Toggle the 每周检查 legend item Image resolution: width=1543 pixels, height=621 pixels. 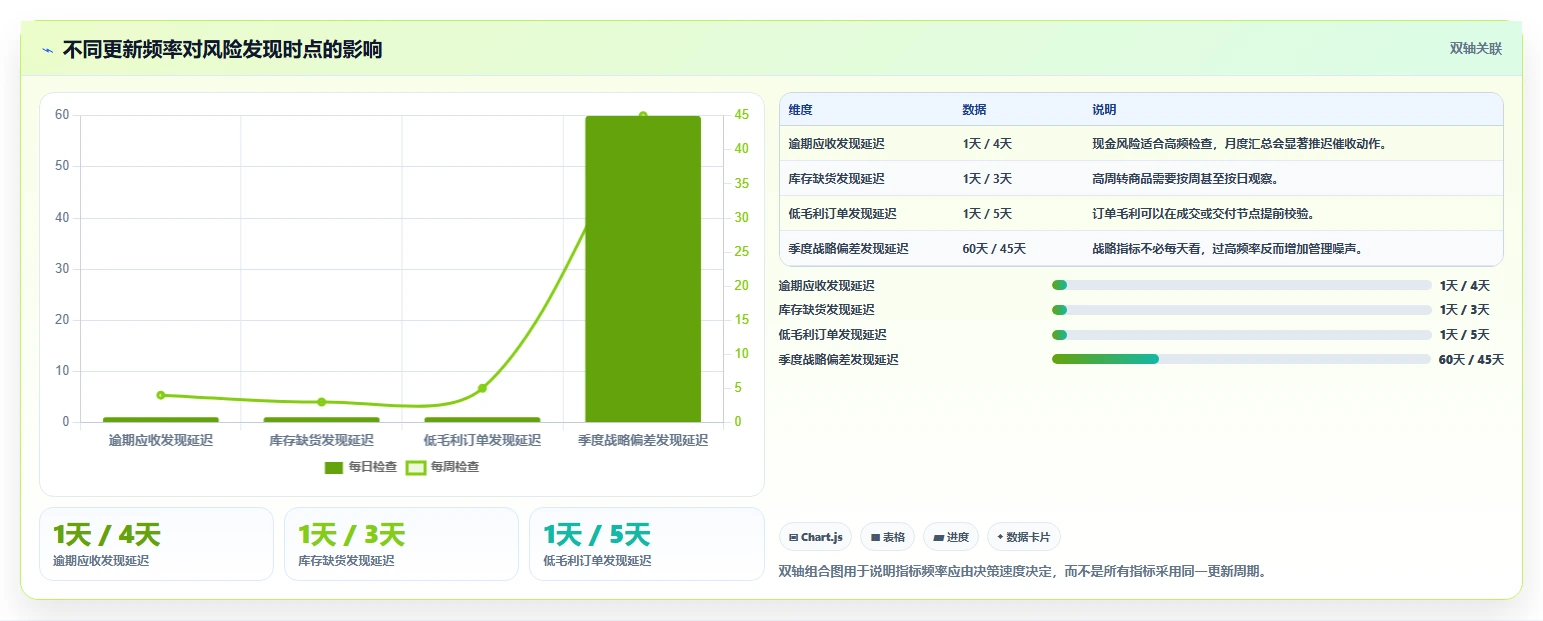click(x=442, y=467)
